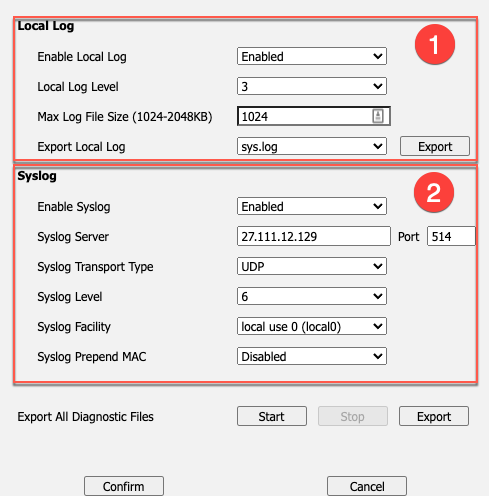Click the Local Log Level label
The width and height of the screenshot is (489, 502).
[78, 87]
